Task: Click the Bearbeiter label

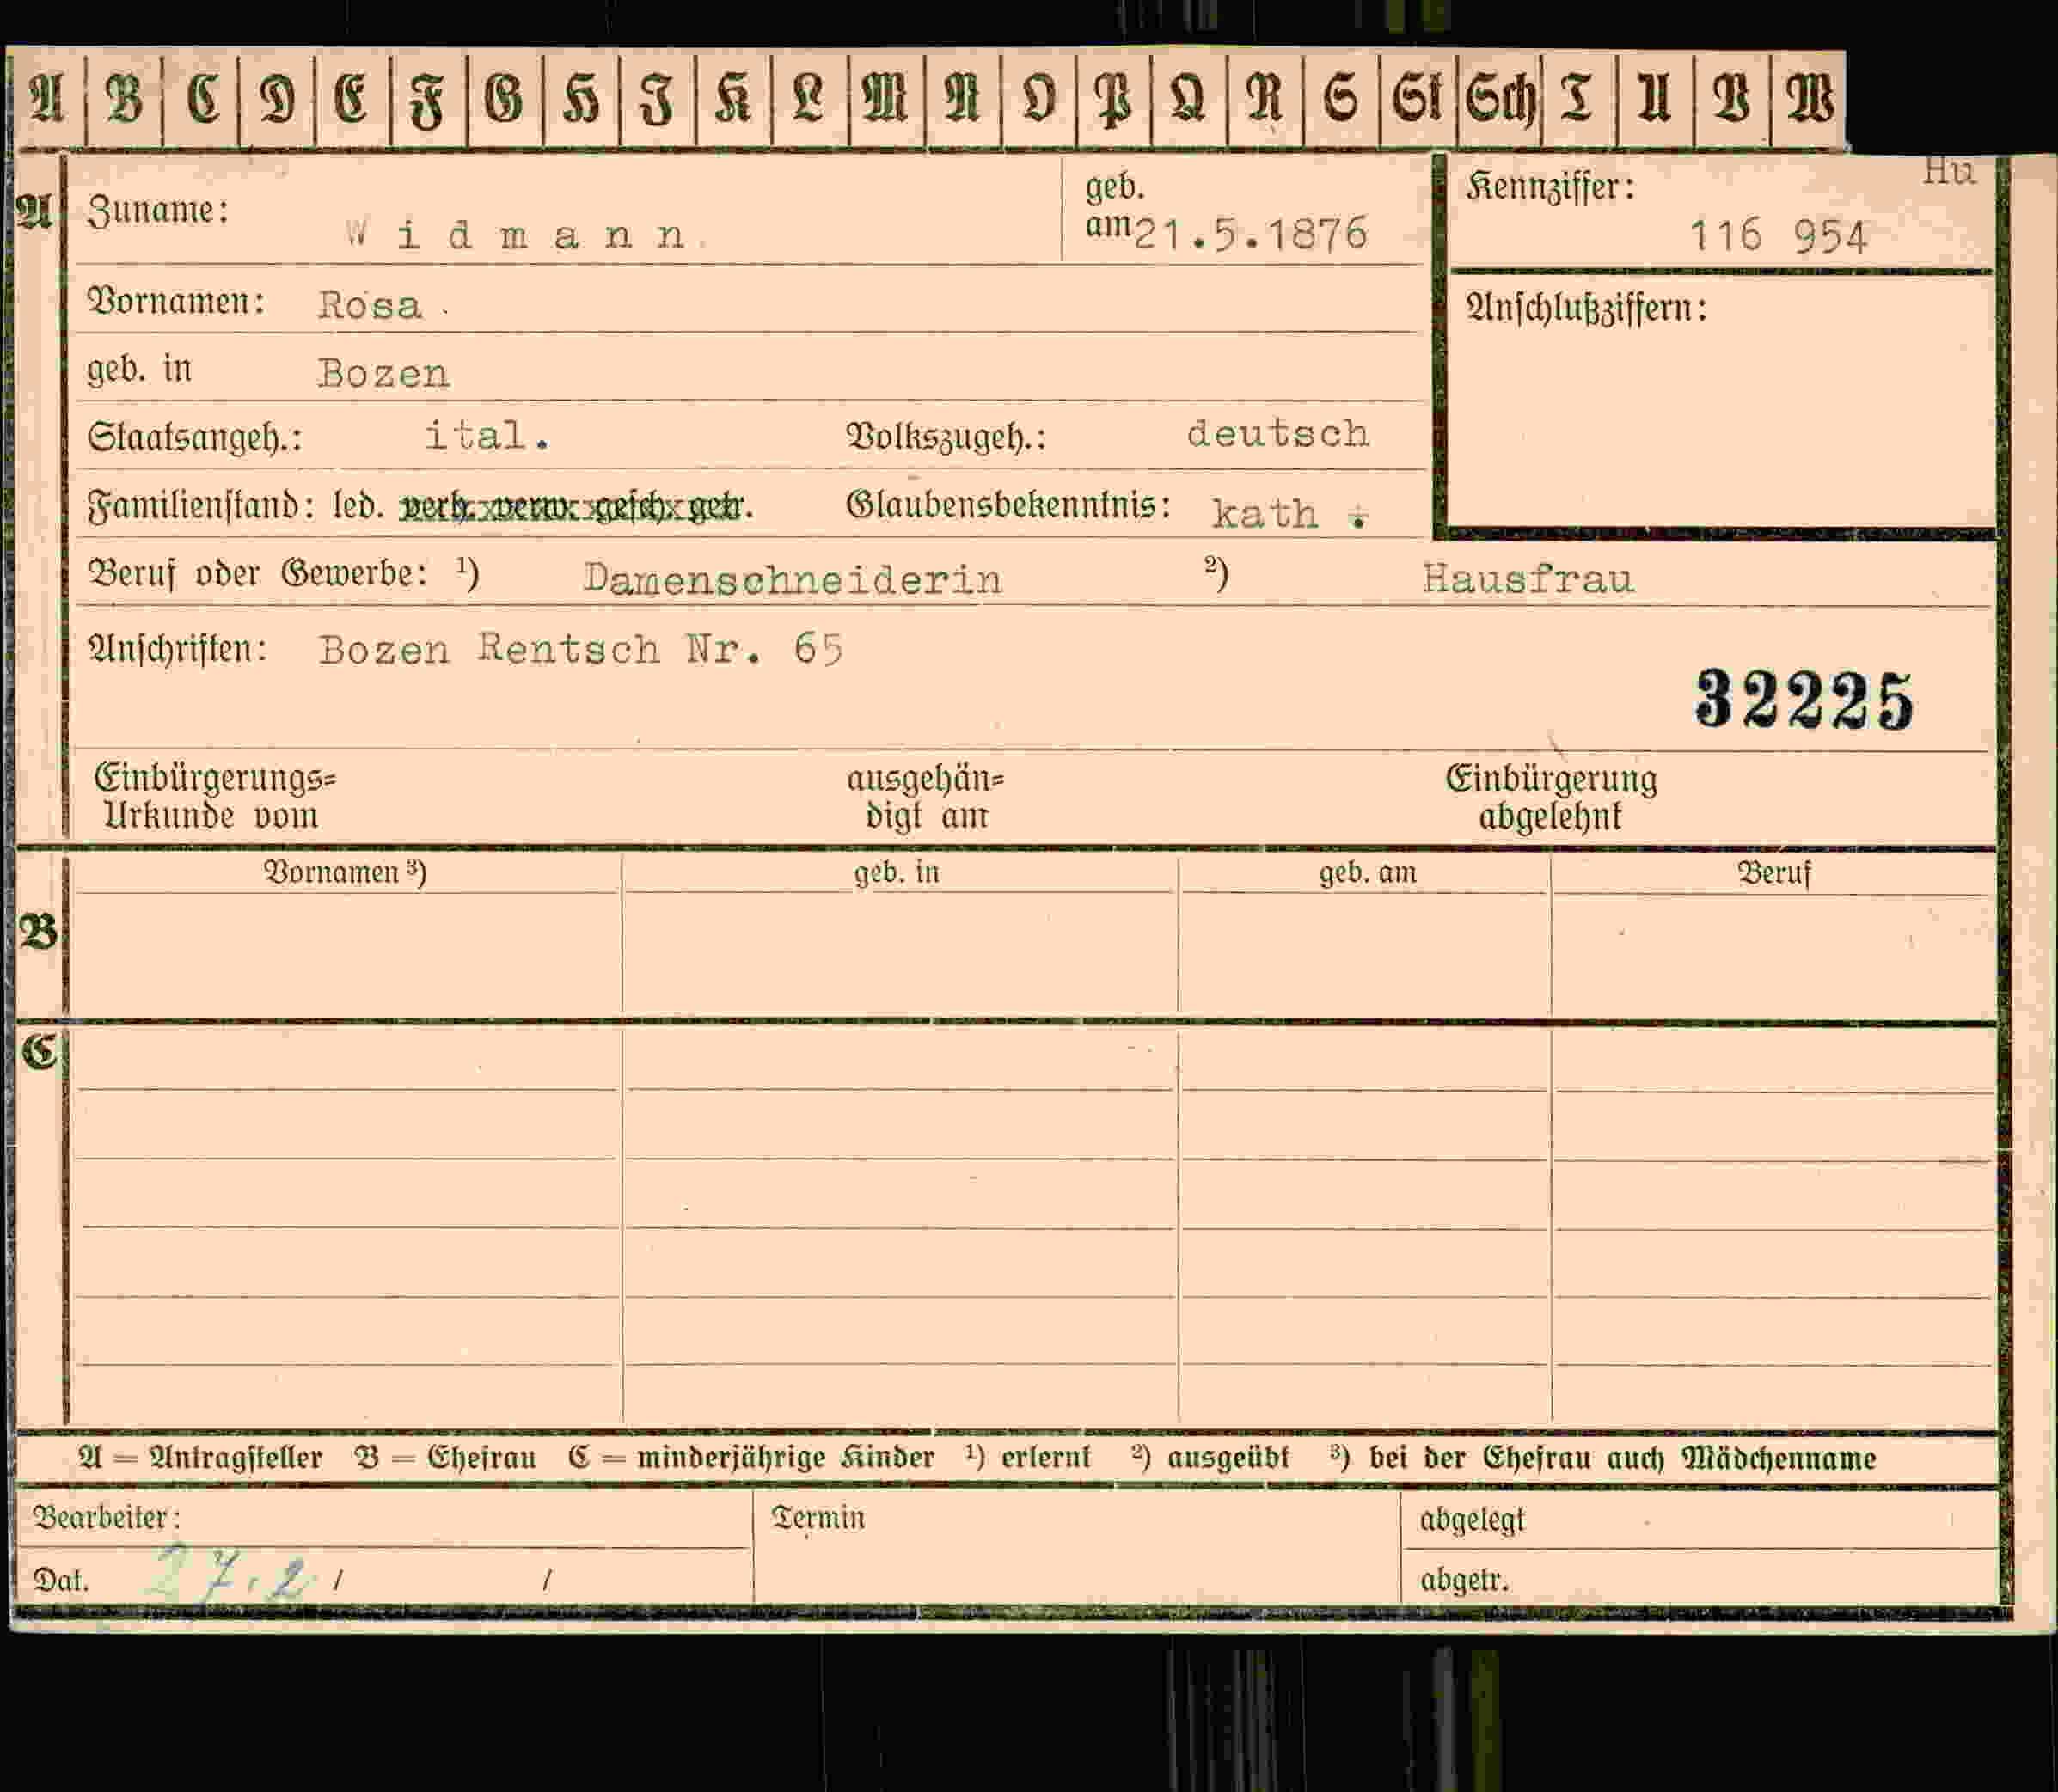Action: tap(107, 1518)
